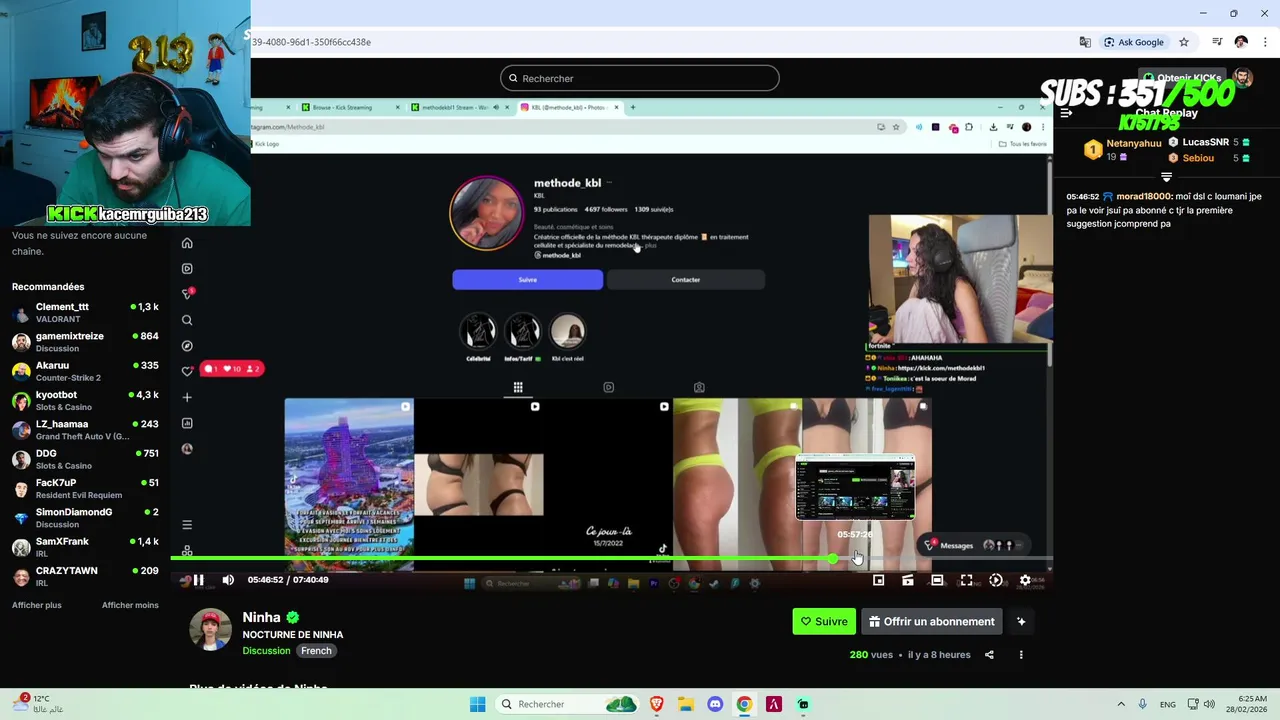Open Clement_ttt channel in Recommandées
Screen dimensions: 1280x720
coord(85,312)
